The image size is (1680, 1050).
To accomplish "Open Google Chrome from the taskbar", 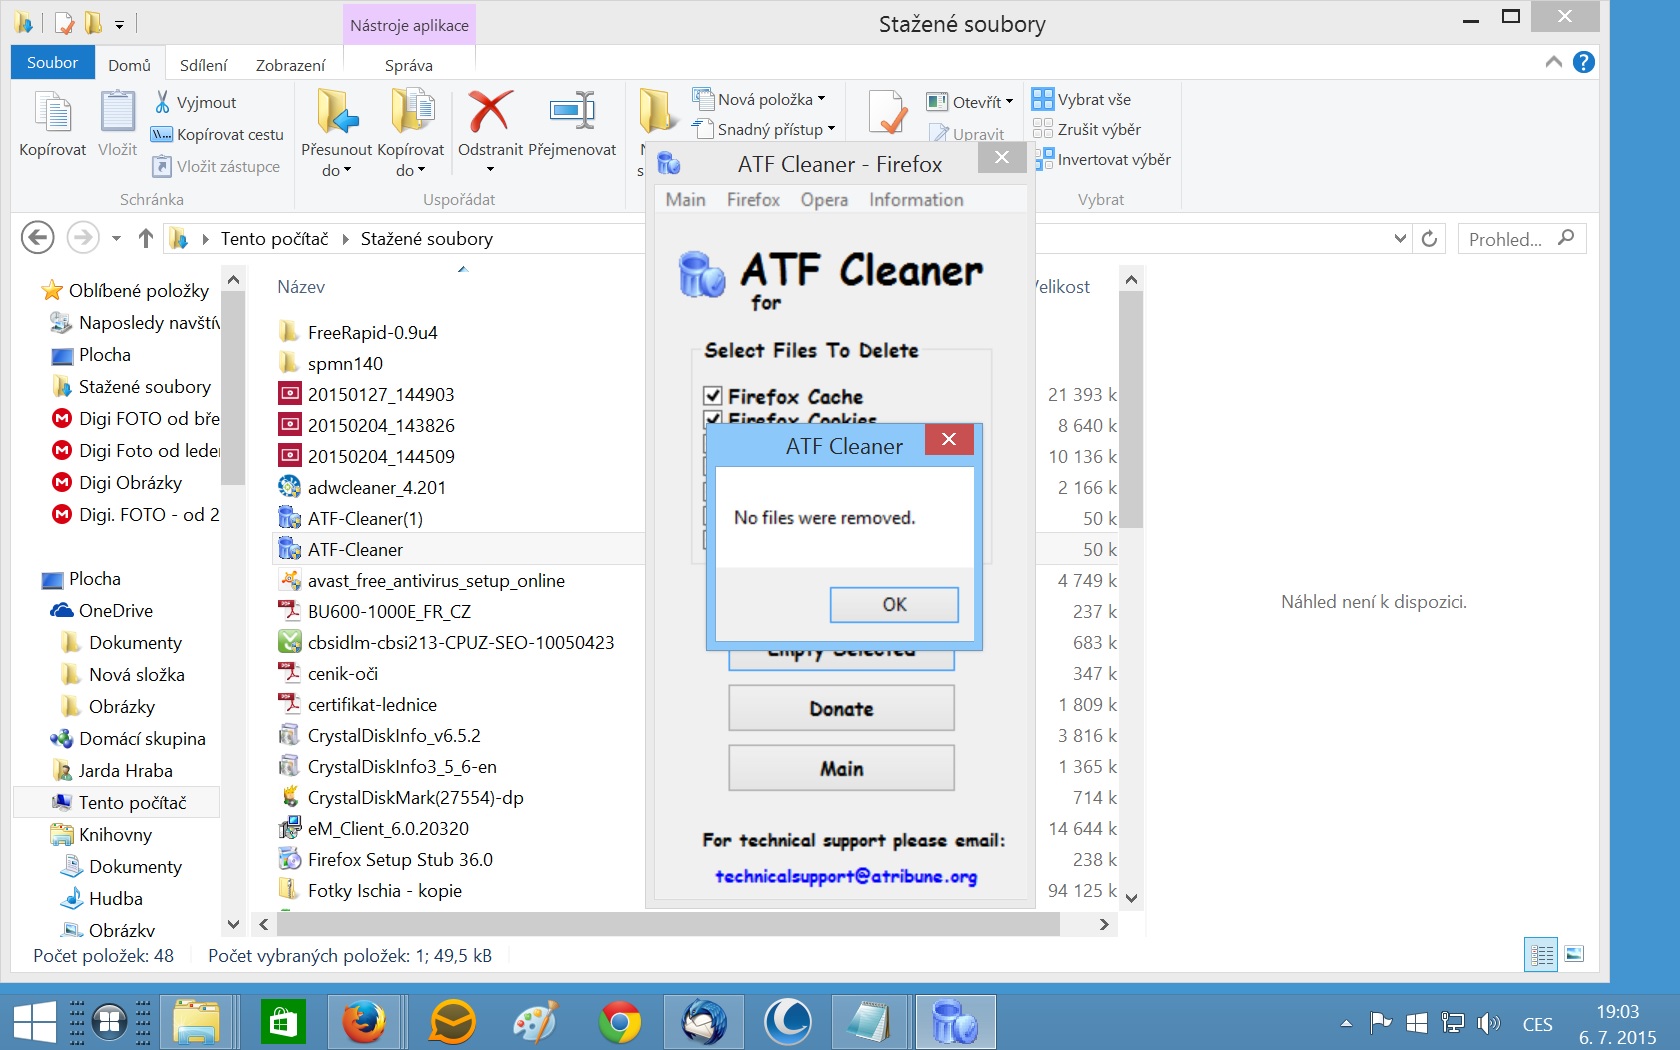I will coord(620,1022).
